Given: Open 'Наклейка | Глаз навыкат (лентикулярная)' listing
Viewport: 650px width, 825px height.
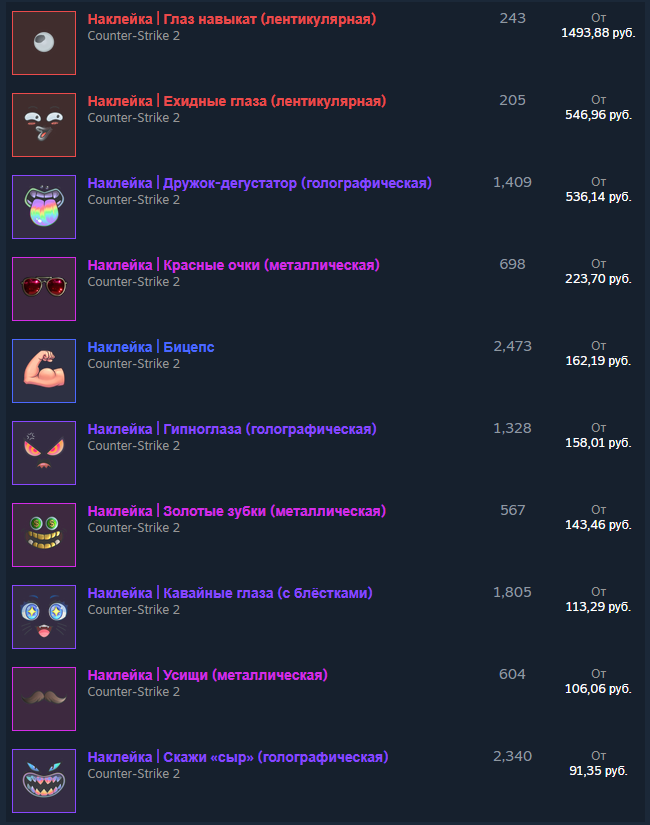Looking at the screenshot, I should 232,19.
